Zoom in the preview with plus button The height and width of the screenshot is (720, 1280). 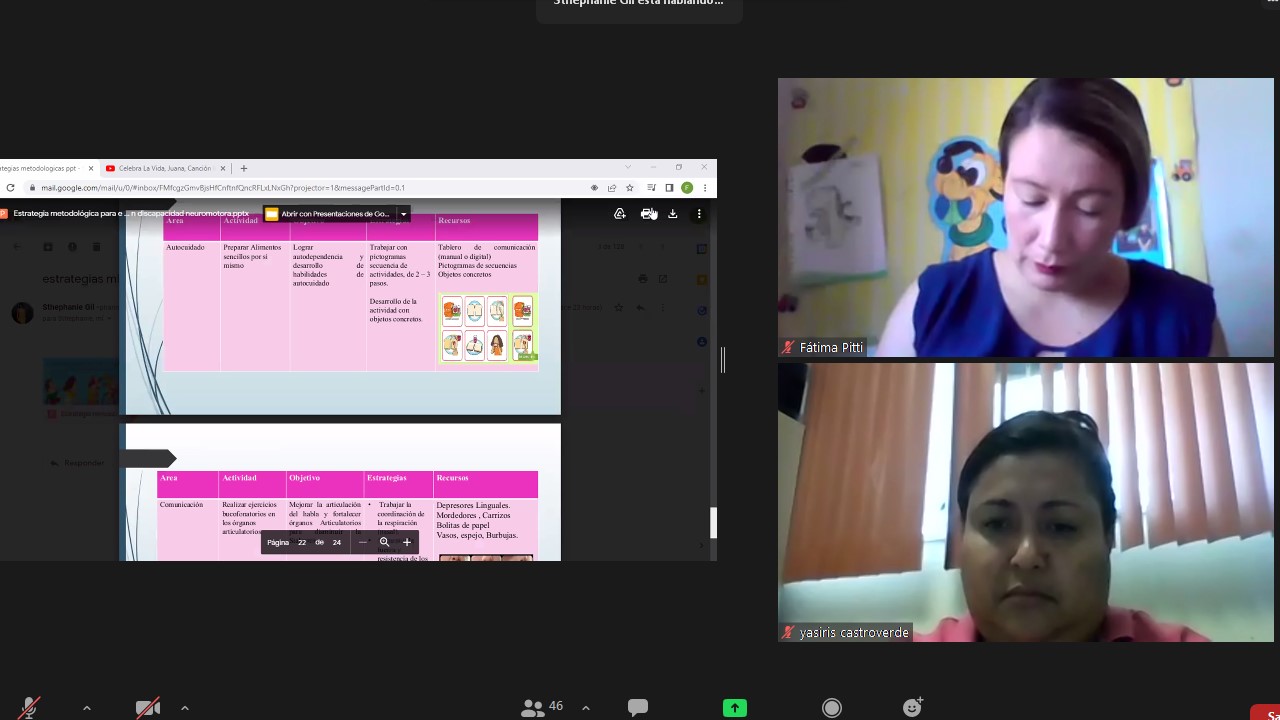tap(407, 542)
